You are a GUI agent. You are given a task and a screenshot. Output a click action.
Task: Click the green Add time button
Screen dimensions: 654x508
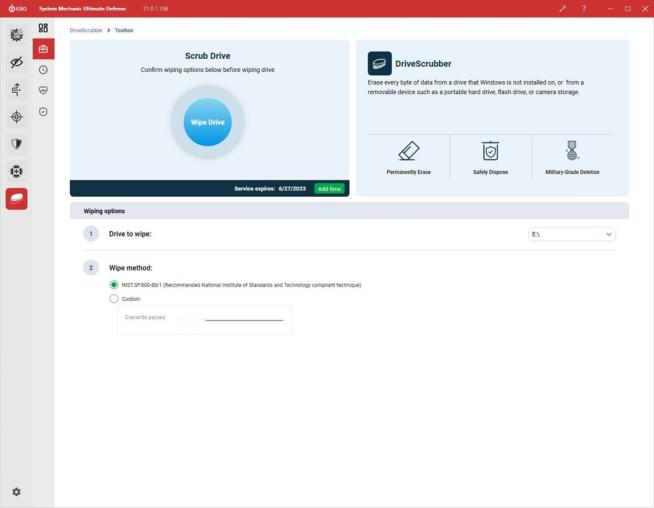point(329,189)
